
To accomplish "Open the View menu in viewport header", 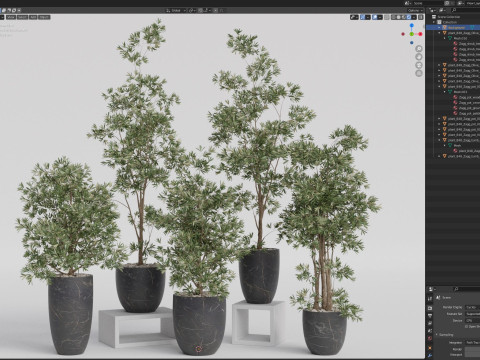I will [x=11, y=17].
